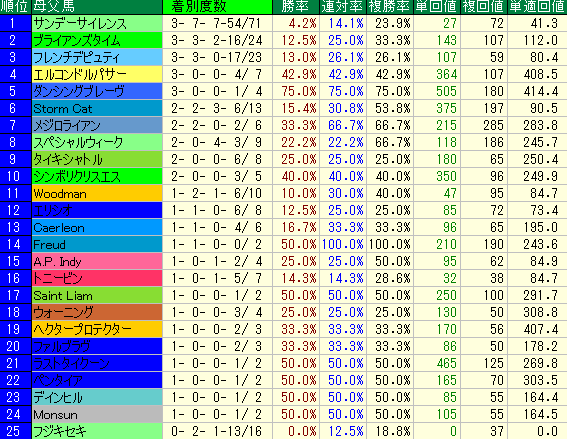Select the 着別度数 column header

(217, 7)
